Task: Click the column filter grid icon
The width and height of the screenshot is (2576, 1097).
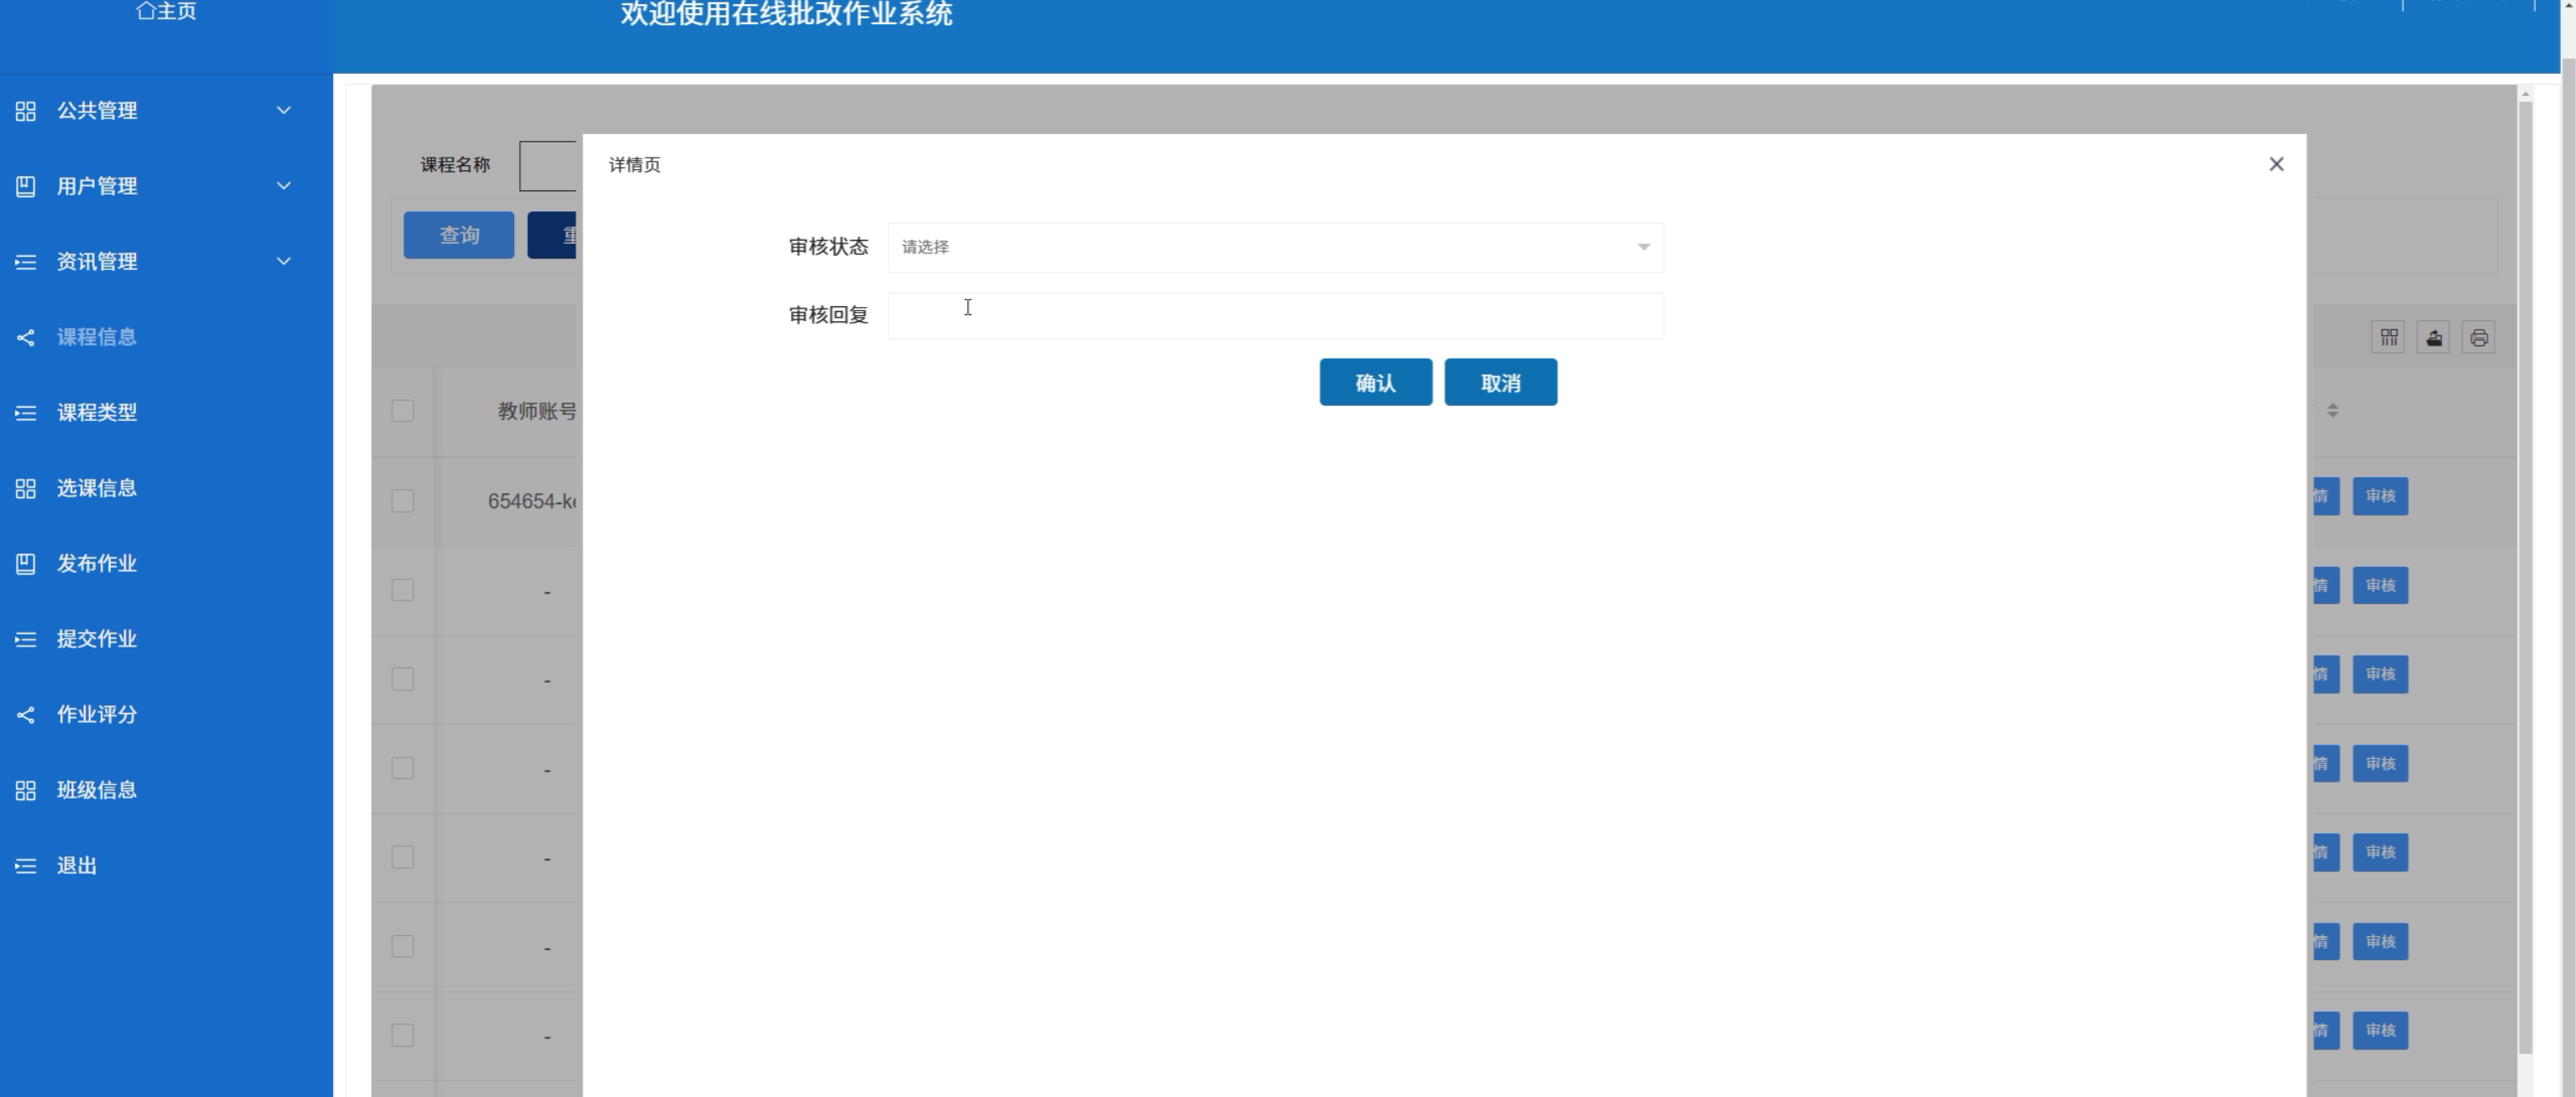Action: pos(2389,338)
